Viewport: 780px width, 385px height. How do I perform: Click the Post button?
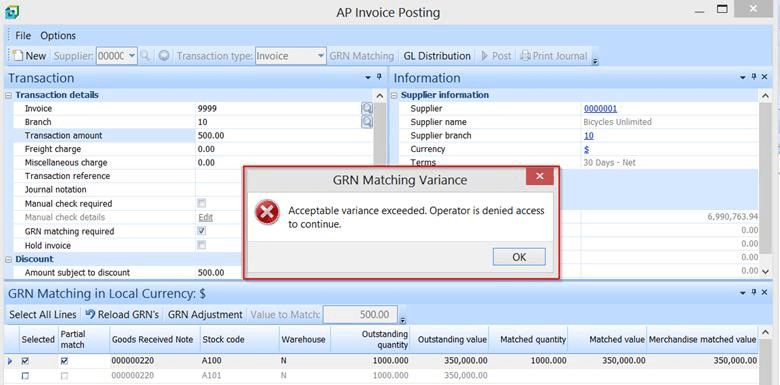[x=496, y=56]
